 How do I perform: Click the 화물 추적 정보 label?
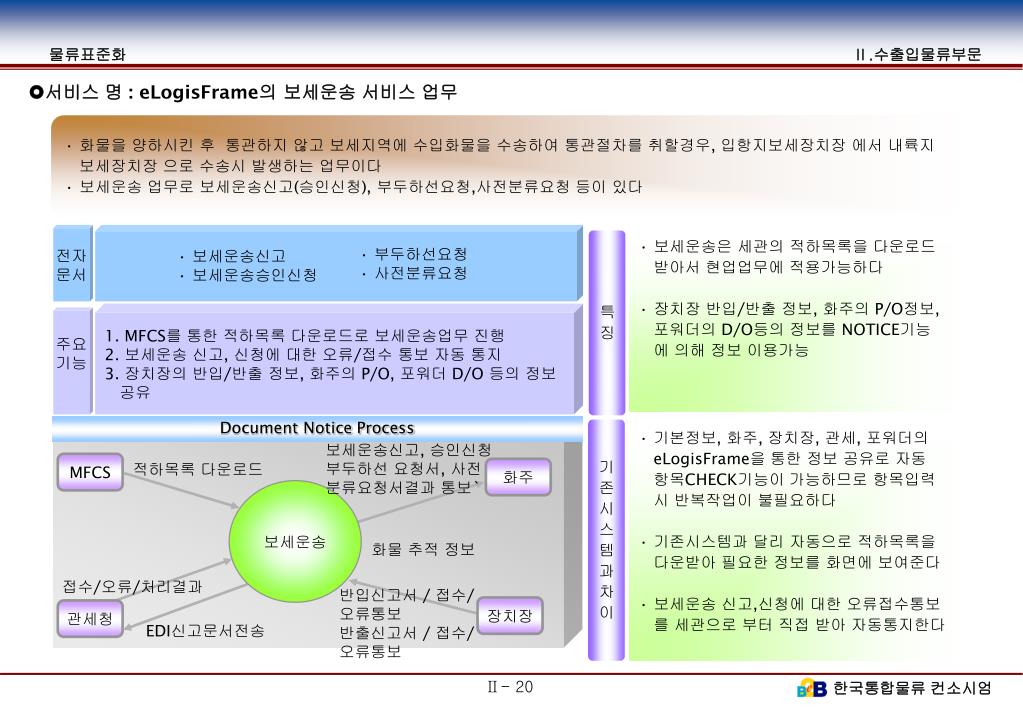[423, 549]
